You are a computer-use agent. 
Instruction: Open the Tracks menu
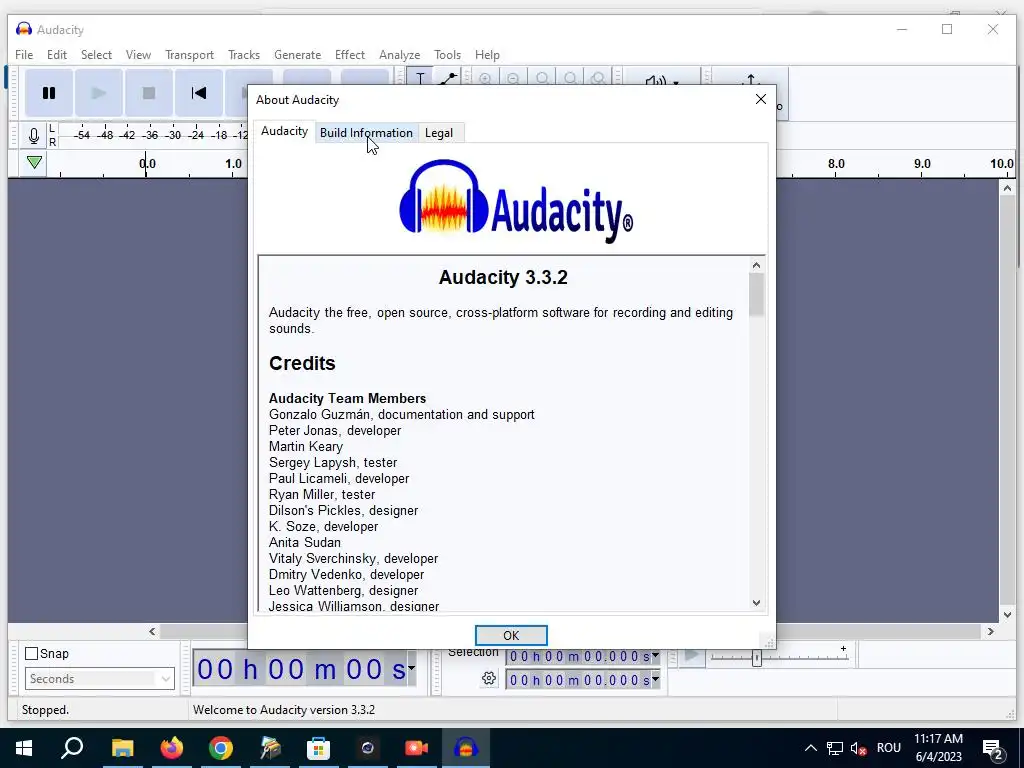tap(244, 55)
